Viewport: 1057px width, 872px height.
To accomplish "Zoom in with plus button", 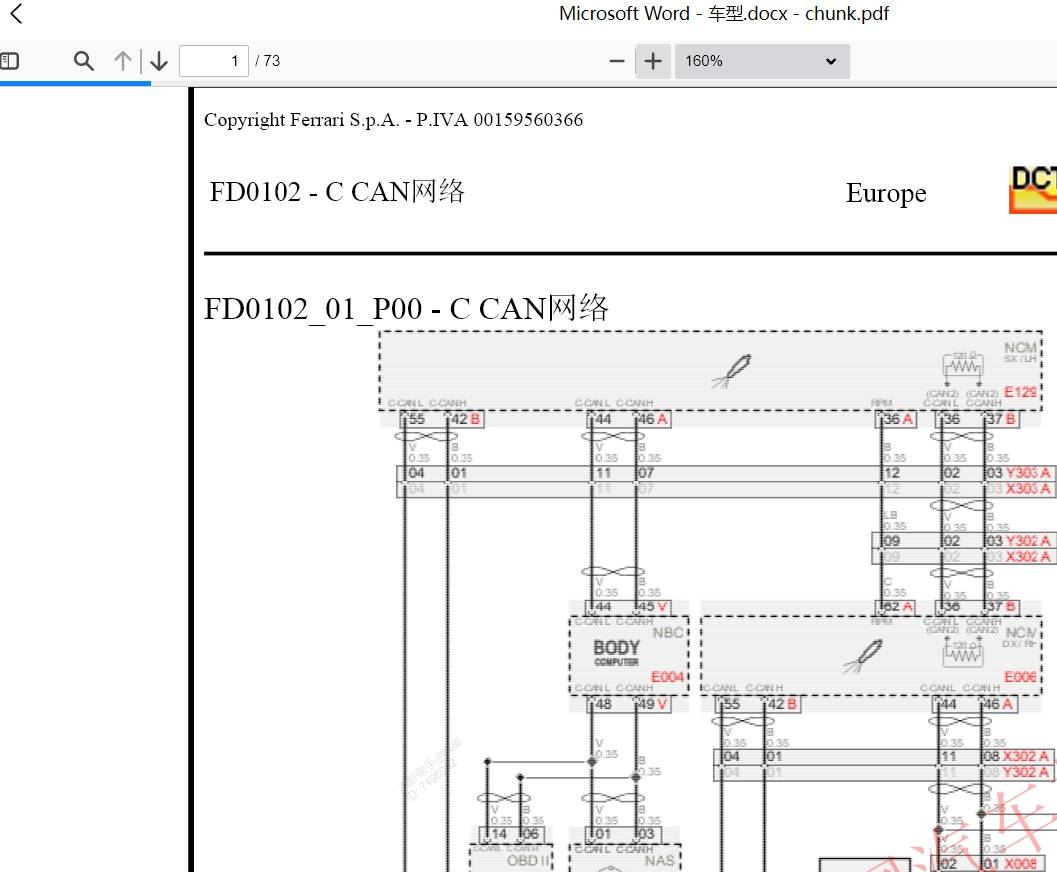I will [653, 61].
